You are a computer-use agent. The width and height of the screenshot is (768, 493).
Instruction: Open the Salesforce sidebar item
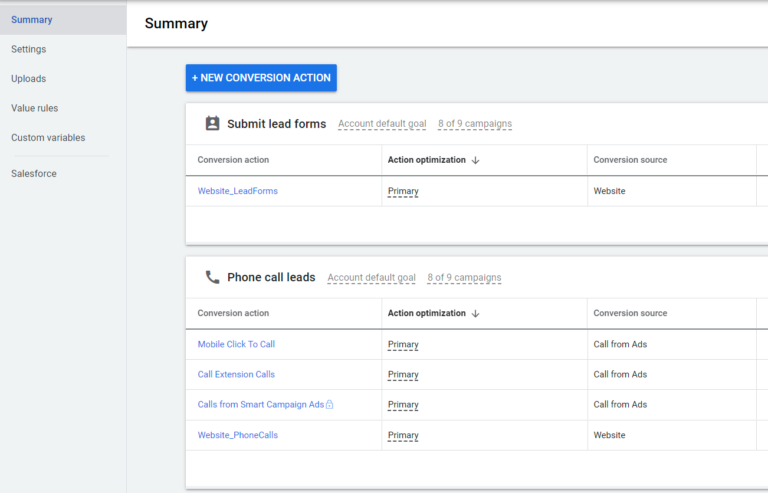pyautogui.click(x=34, y=174)
